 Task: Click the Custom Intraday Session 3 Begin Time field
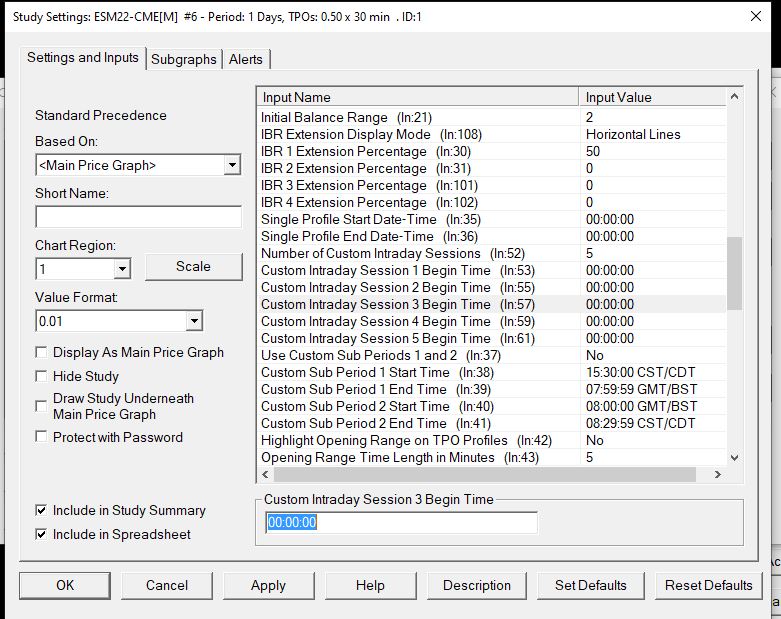coord(401,522)
